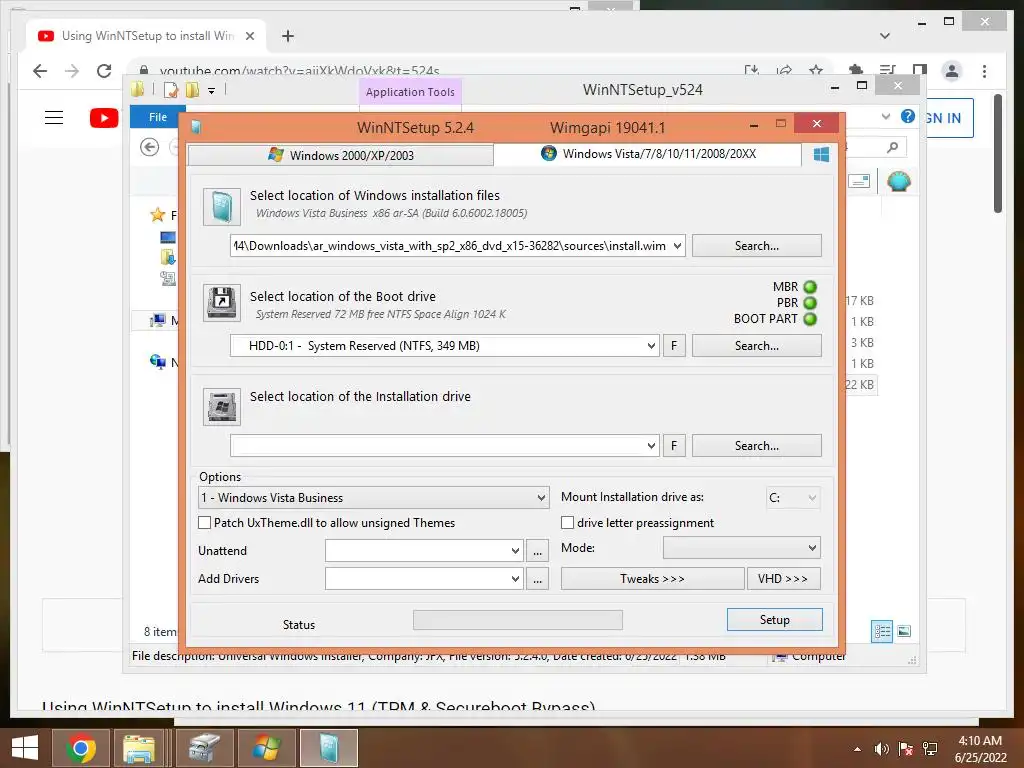Click the Windows installation files source icon
The height and width of the screenshot is (768, 1024).
coord(222,207)
